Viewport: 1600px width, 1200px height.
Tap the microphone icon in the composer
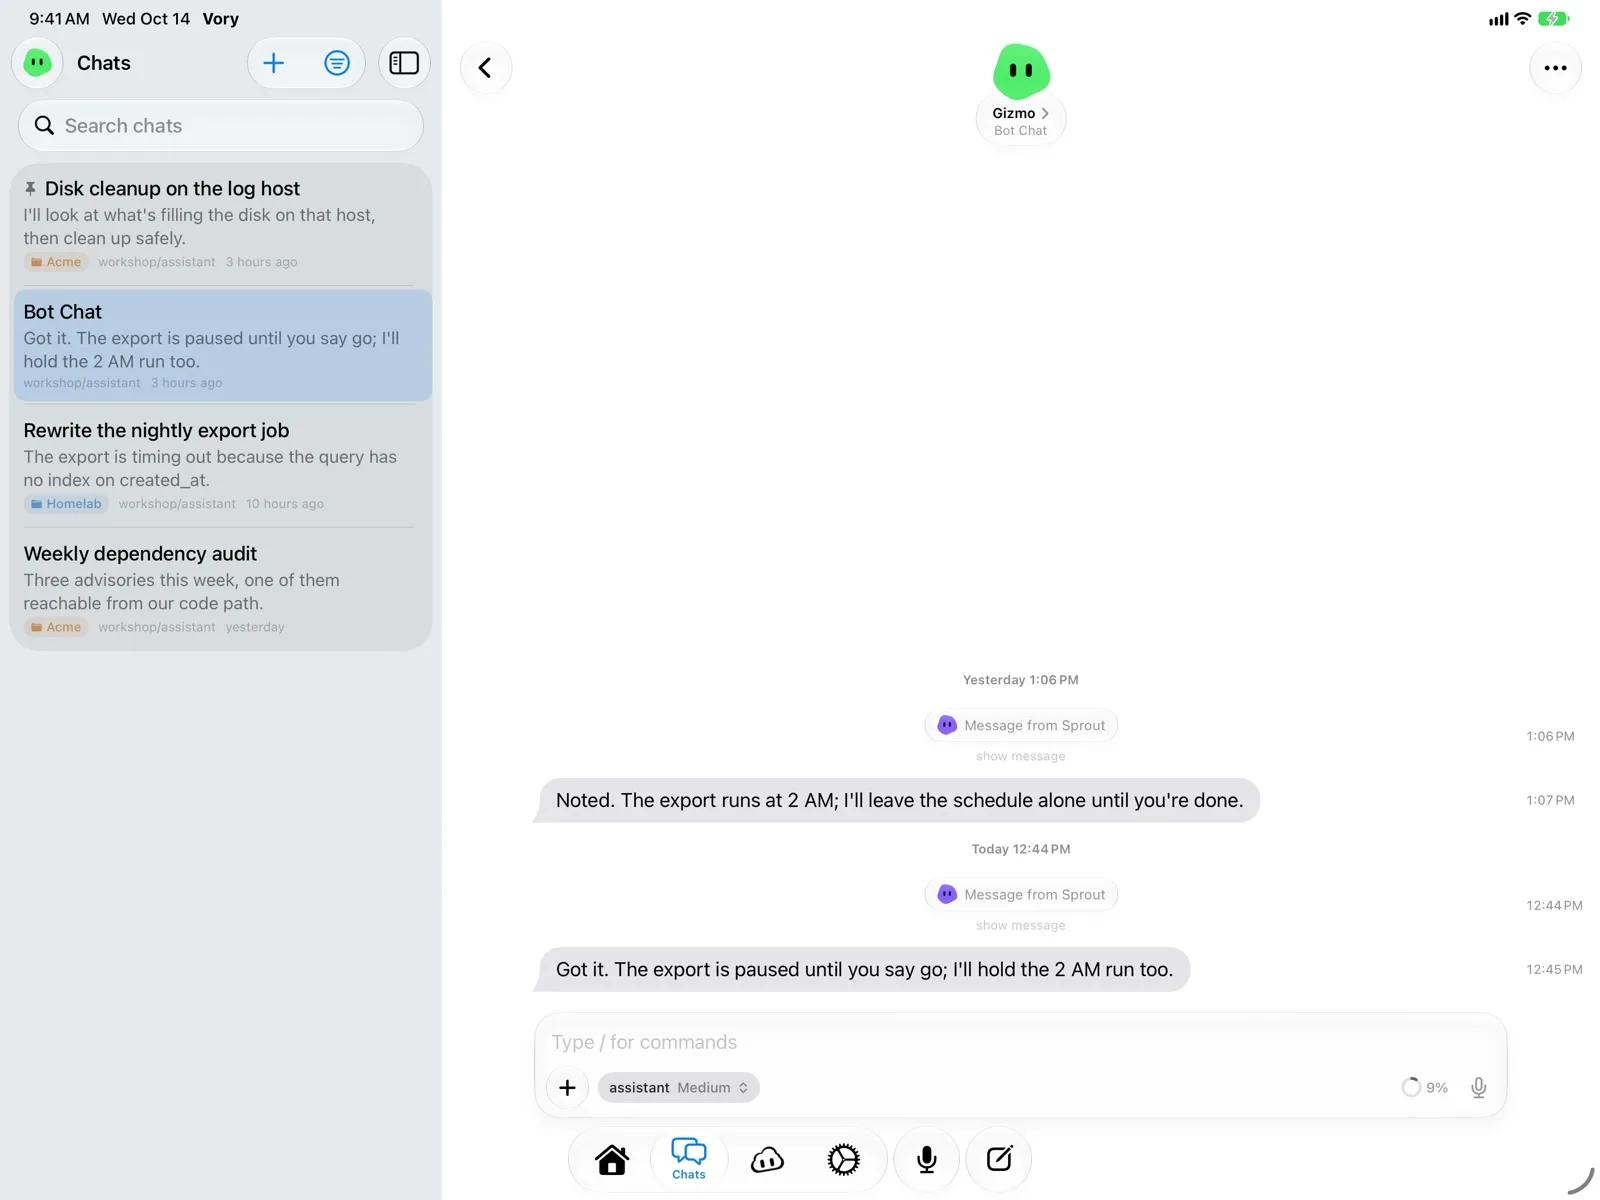(1478, 1087)
